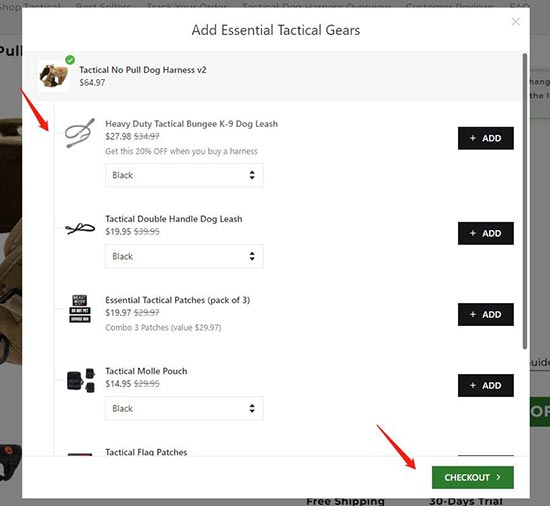Open the Molle Pouch color dropdown
The height and width of the screenshot is (506, 550).
click(x=184, y=409)
